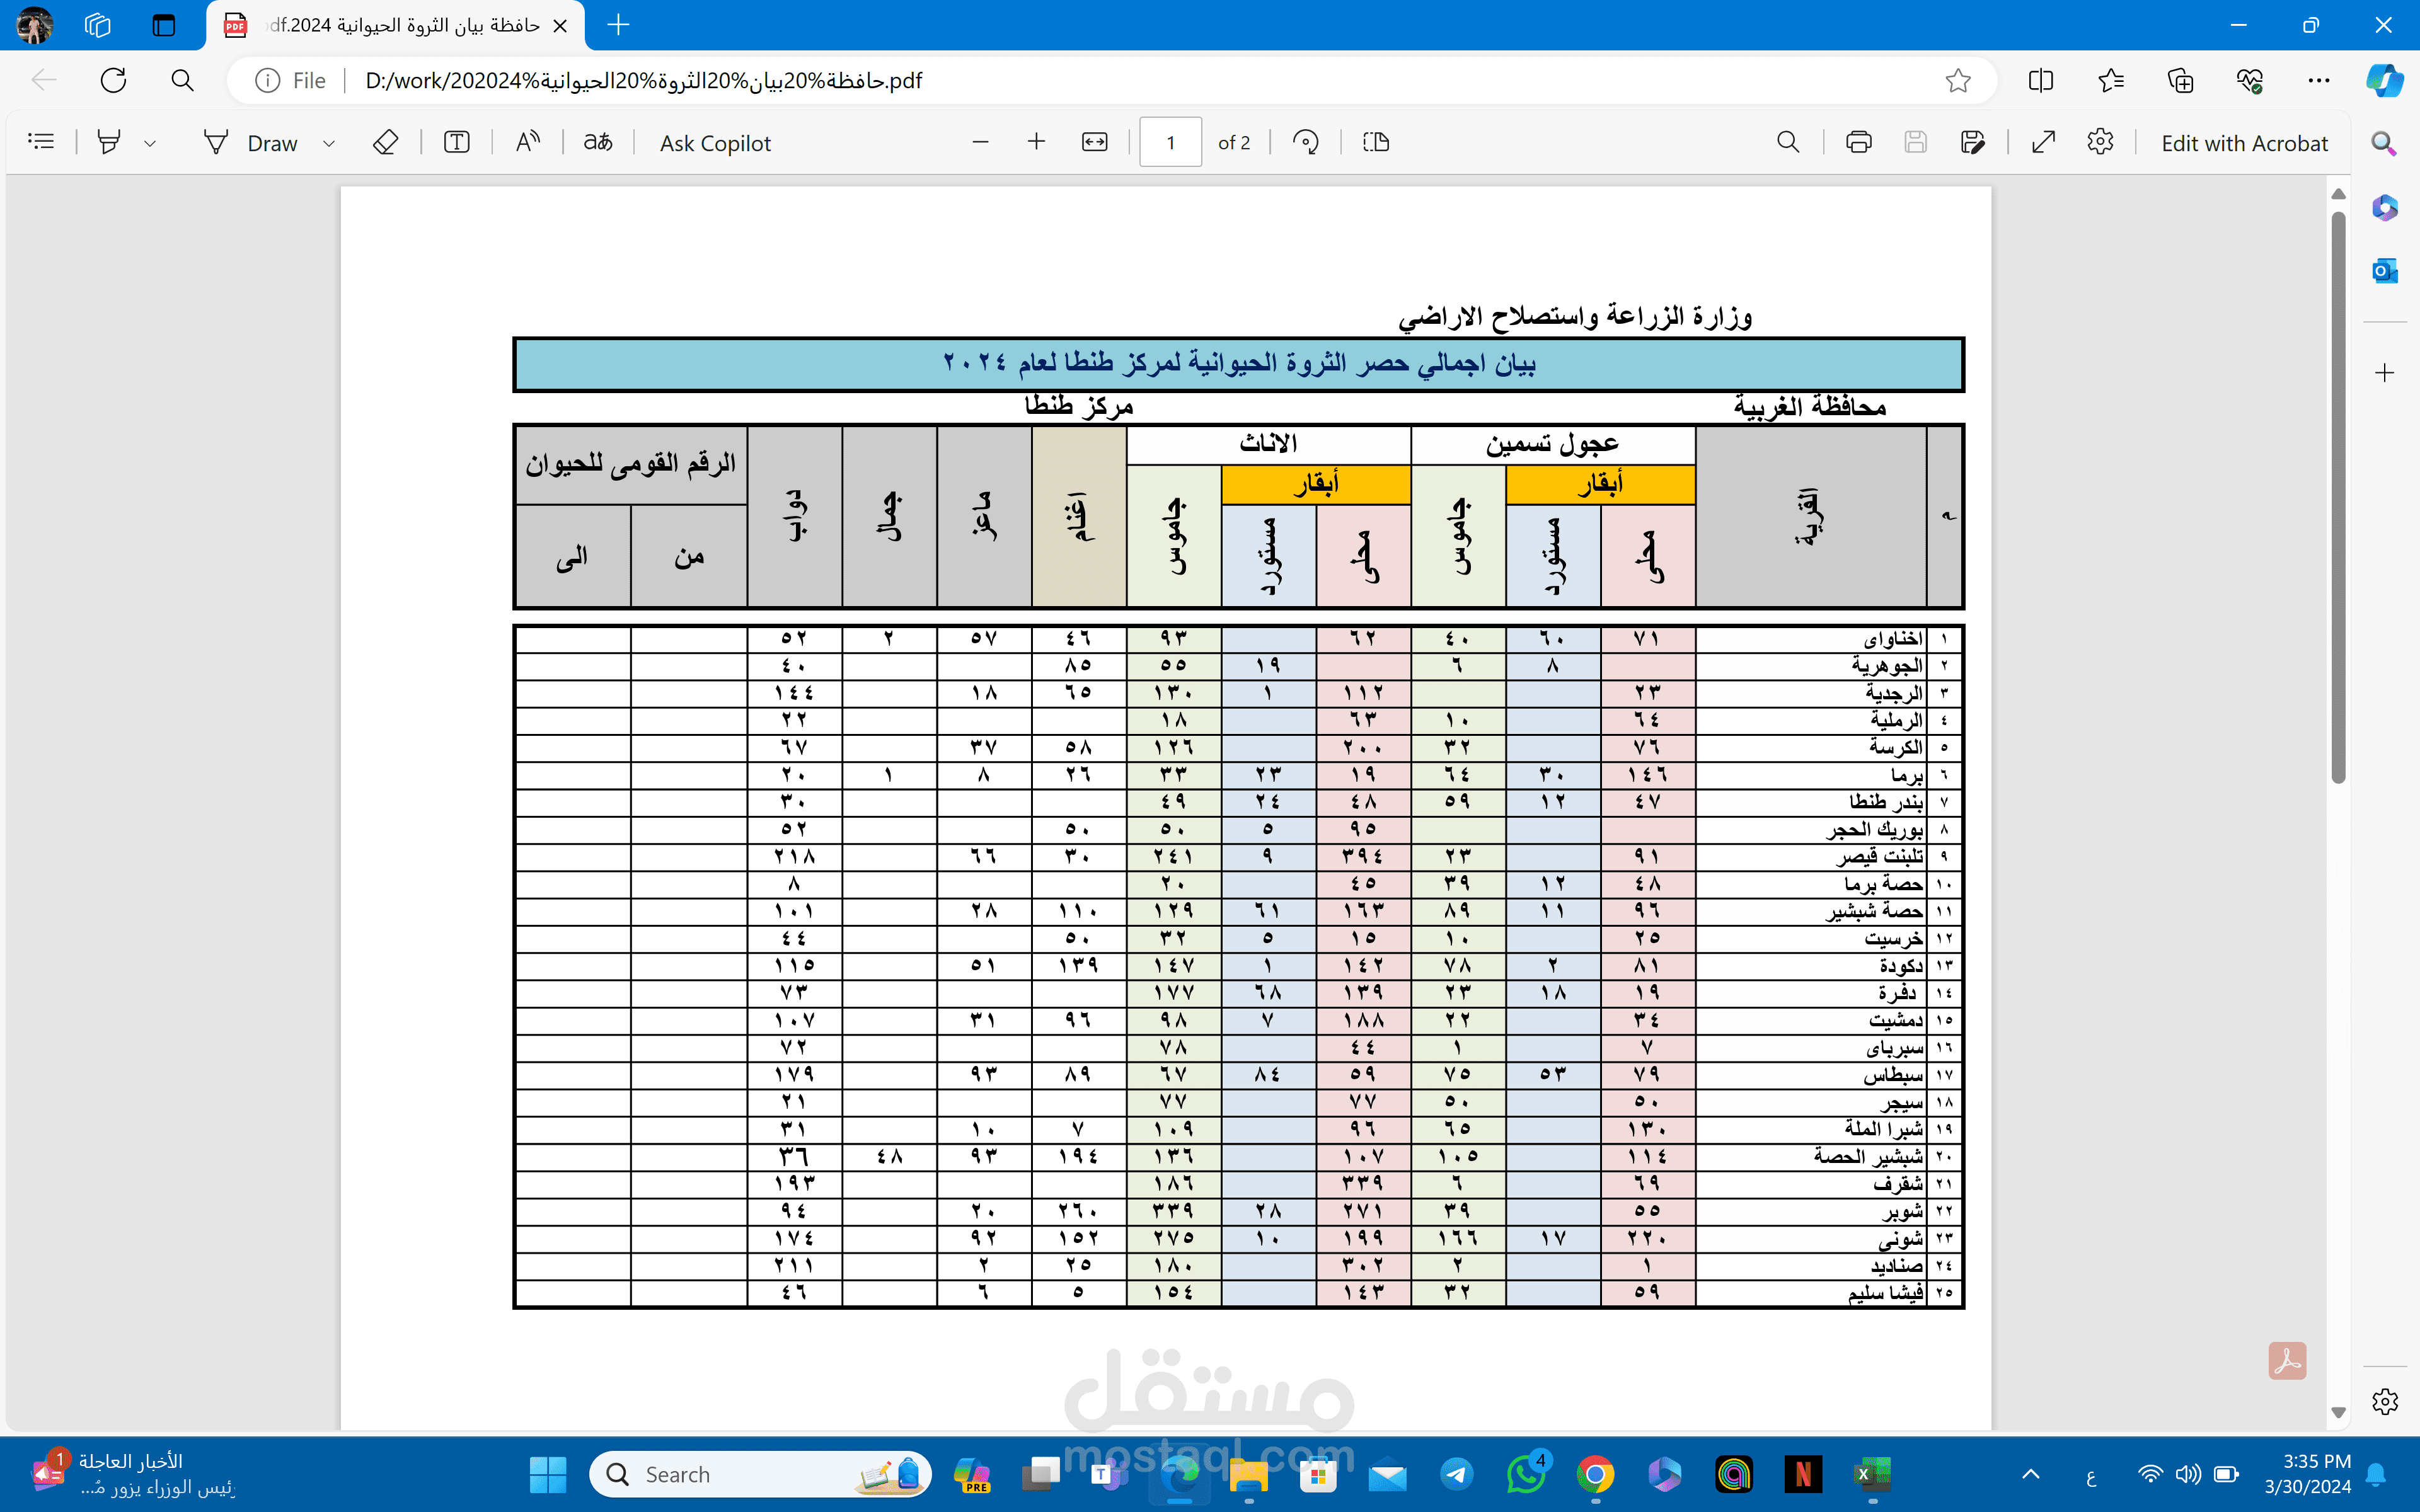2420x1512 pixels.
Task: Click the address bar search icon
Action: [182, 80]
